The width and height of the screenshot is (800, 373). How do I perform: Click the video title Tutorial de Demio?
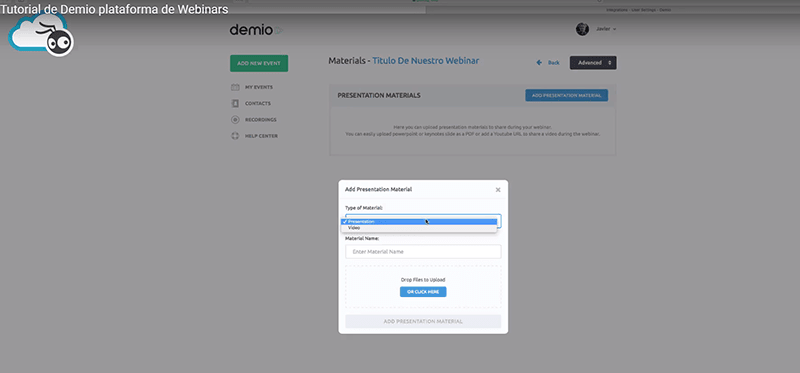[x=114, y=10]
